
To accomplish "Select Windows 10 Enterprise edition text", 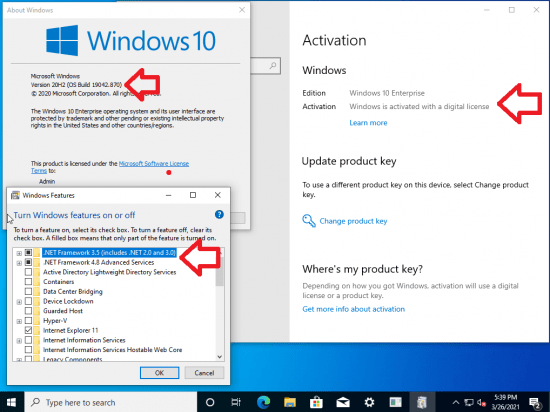I will click(x=387, y=93).
